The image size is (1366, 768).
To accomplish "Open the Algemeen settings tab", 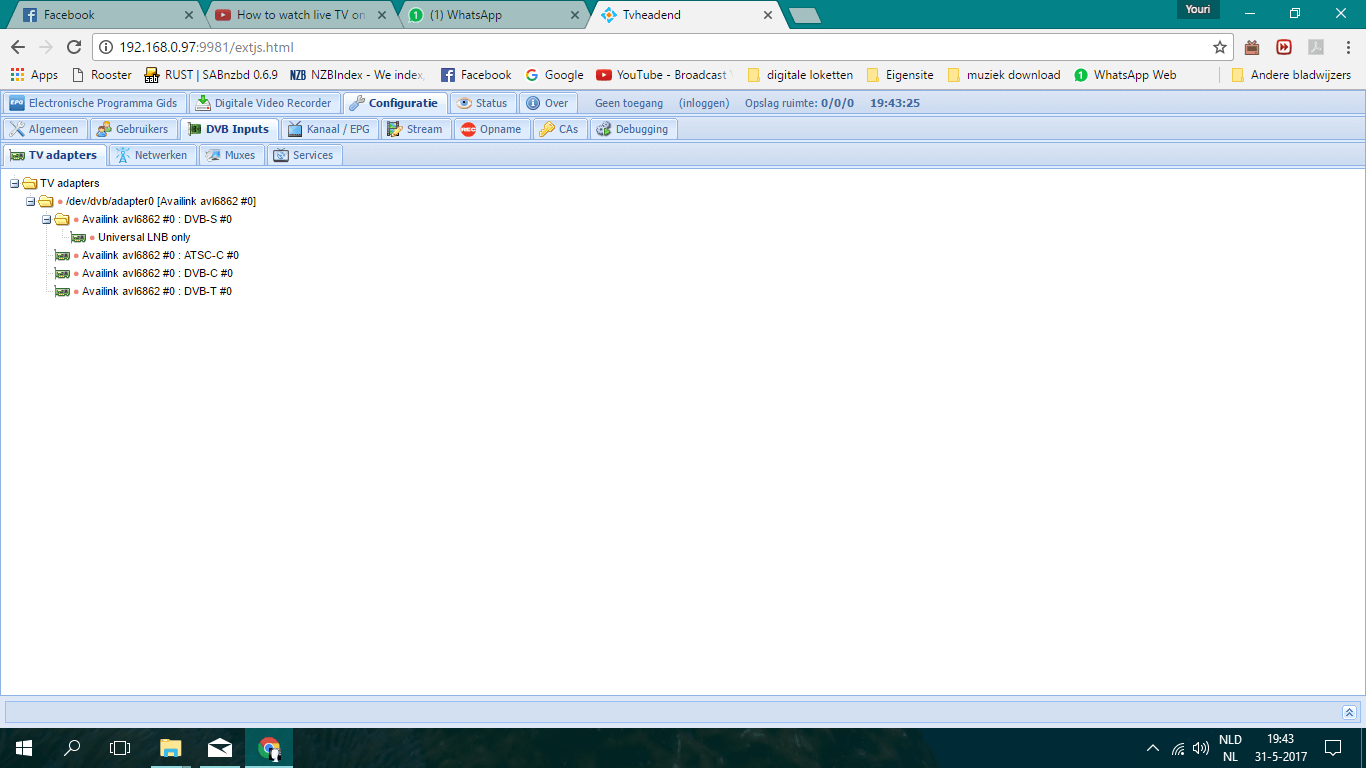I will (x=44, y=129).
